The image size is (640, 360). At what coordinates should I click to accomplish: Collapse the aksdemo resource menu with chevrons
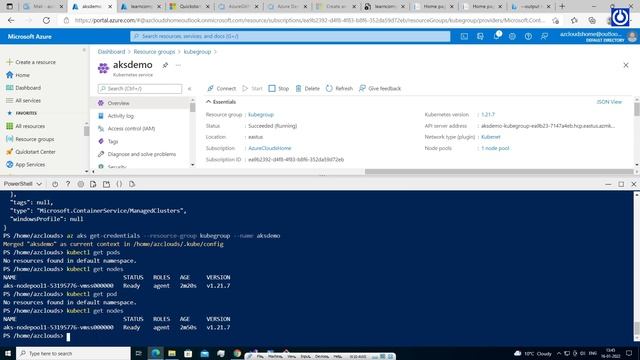pos(189,89)
